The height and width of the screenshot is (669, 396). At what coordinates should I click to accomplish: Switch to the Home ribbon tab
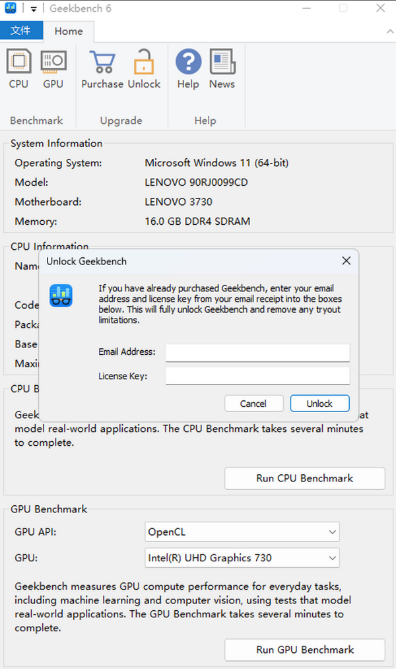click(69, 31)
